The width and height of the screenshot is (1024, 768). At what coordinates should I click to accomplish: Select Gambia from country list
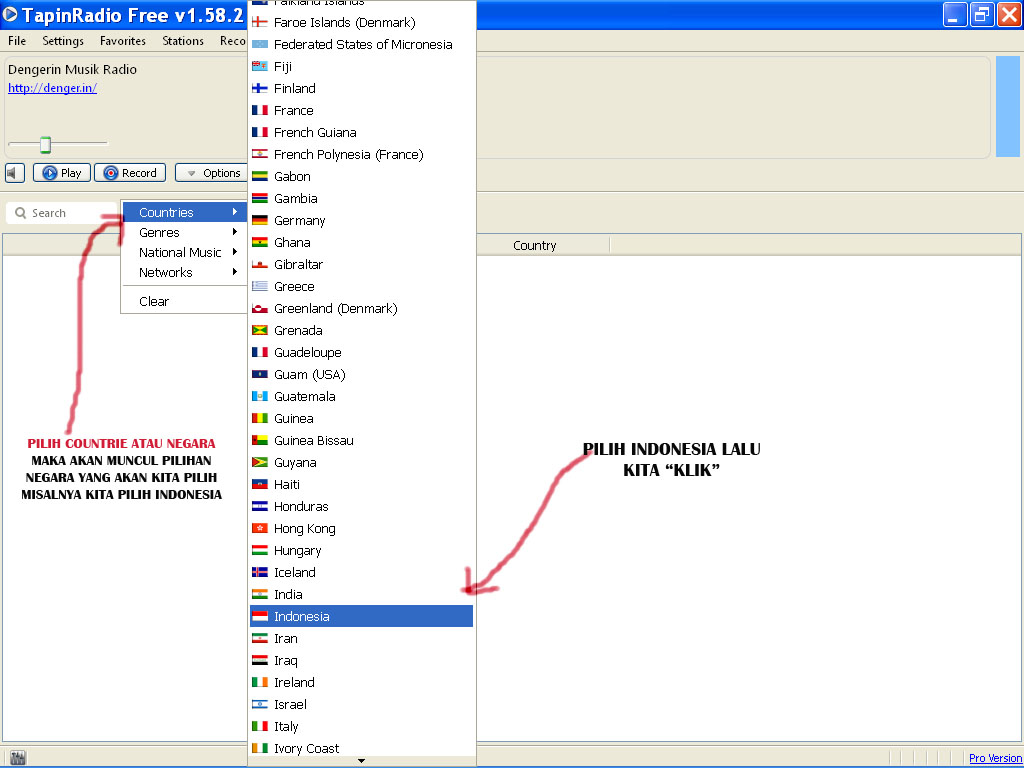click(x=361, y=199)
